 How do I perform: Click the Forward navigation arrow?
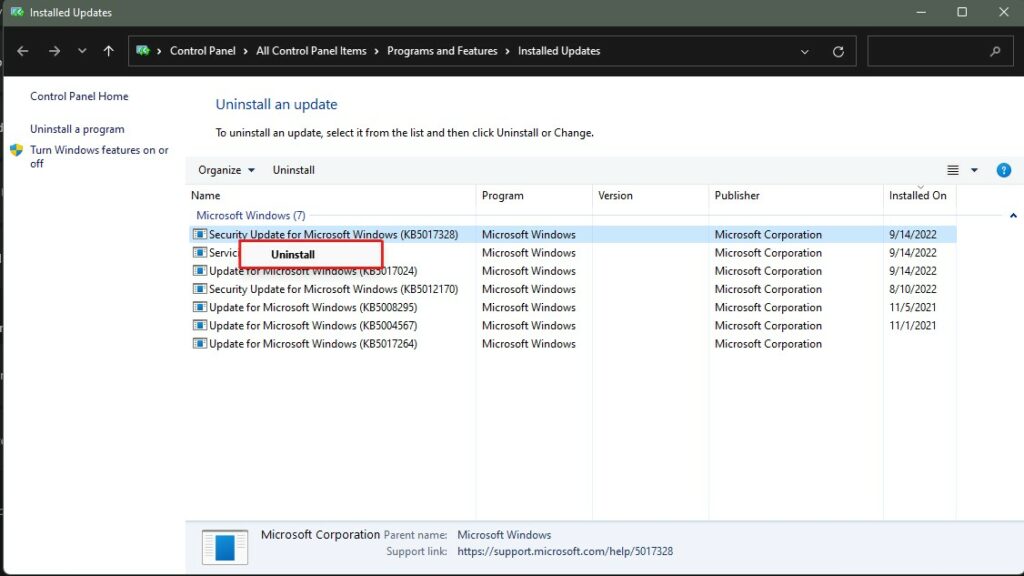click(54, 51)
